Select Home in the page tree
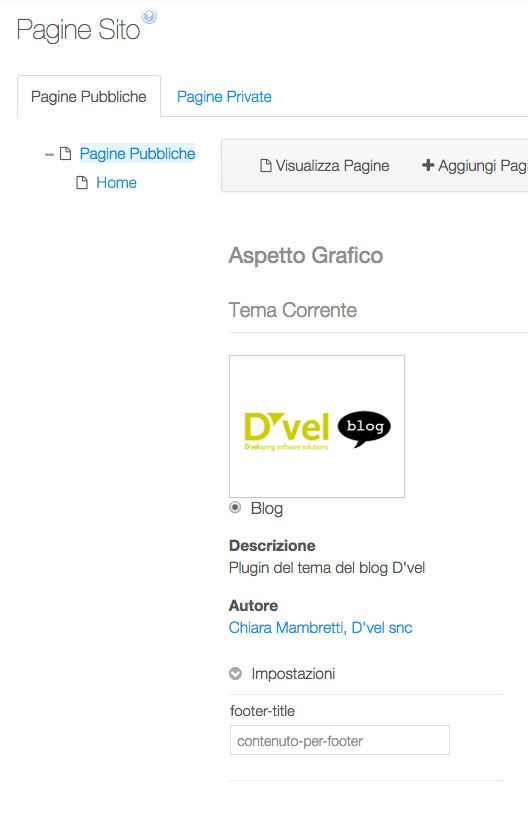Viewport: 528px width, 819px height. 116,183
